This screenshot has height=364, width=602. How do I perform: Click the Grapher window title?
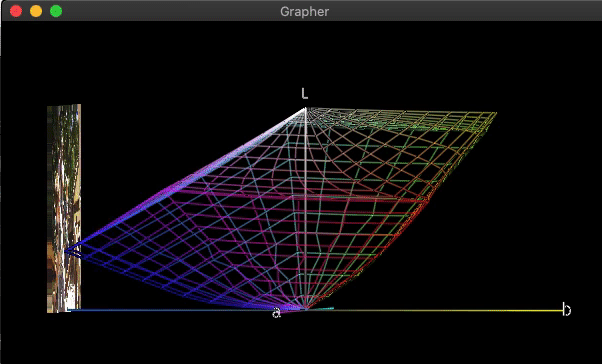304,12
